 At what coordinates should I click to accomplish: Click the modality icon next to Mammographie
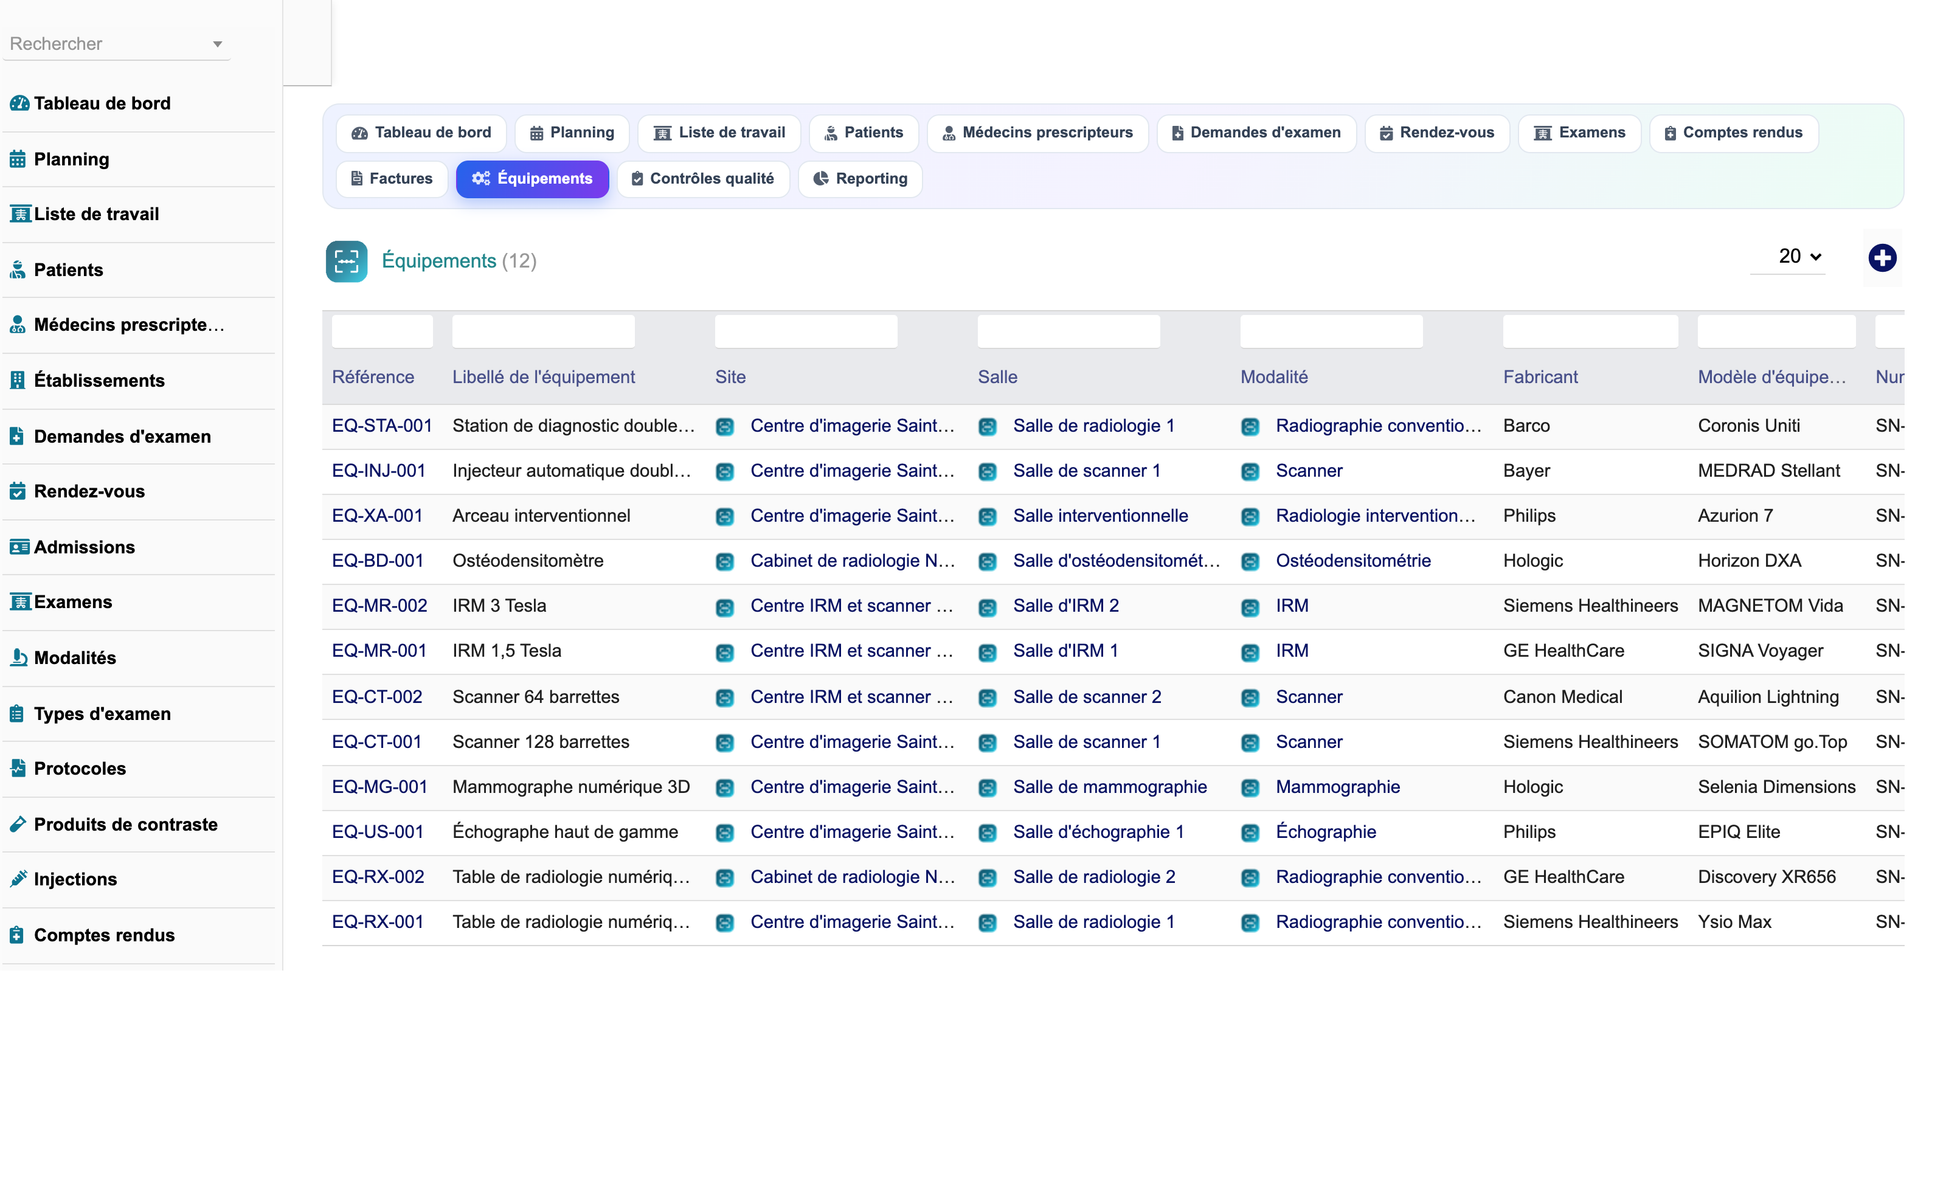pyautogui.click(x=1250, y=788)
